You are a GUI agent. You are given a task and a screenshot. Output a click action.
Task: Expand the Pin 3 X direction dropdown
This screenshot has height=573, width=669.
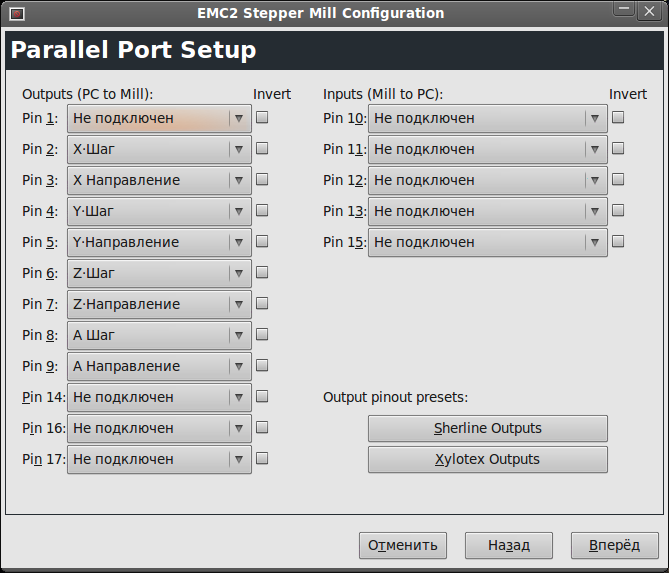(159, 181)
